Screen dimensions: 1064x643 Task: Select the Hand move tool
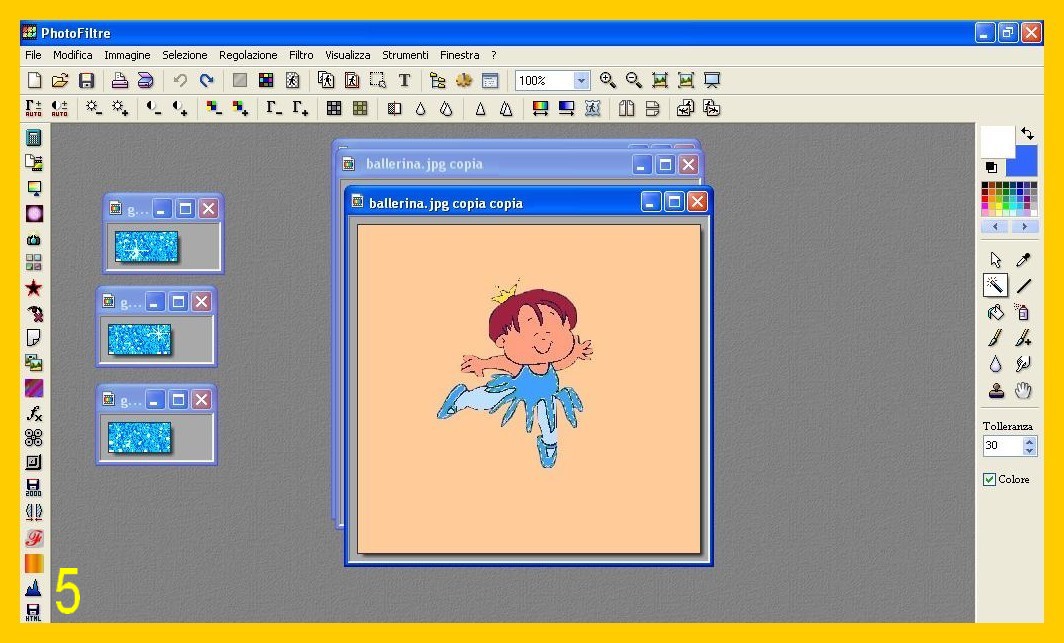pos(1023,391)
